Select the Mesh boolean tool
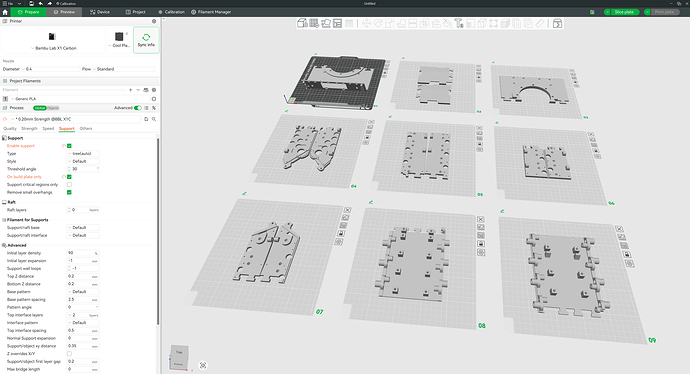Viewport: 690px width, 374px height. 424,23
